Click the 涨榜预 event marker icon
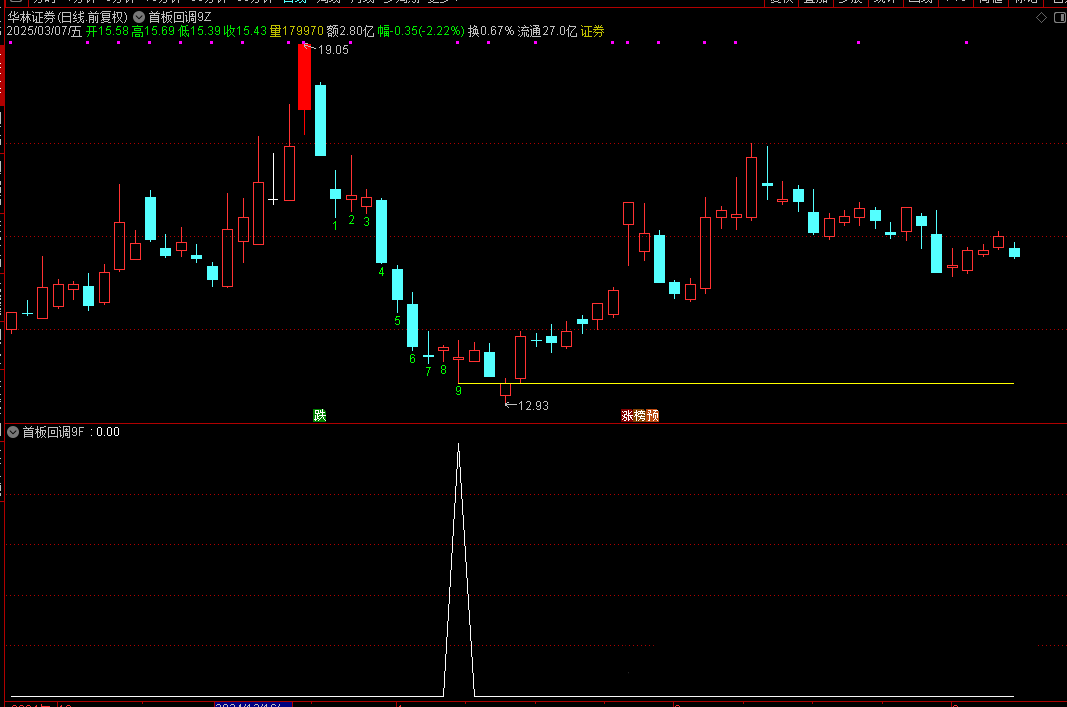This screenshot has width=1067, height=707. click(640, 415)
